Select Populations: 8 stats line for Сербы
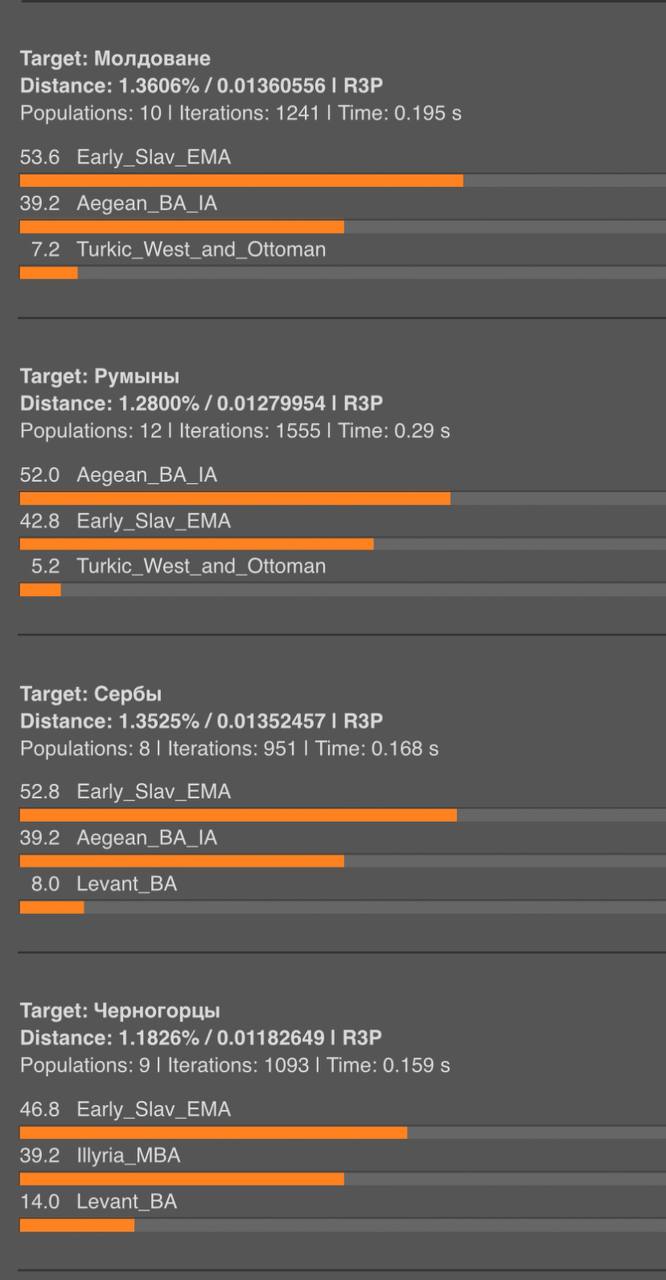Image resolution: width=666 pixels, height=1280 pixels. 229,748
